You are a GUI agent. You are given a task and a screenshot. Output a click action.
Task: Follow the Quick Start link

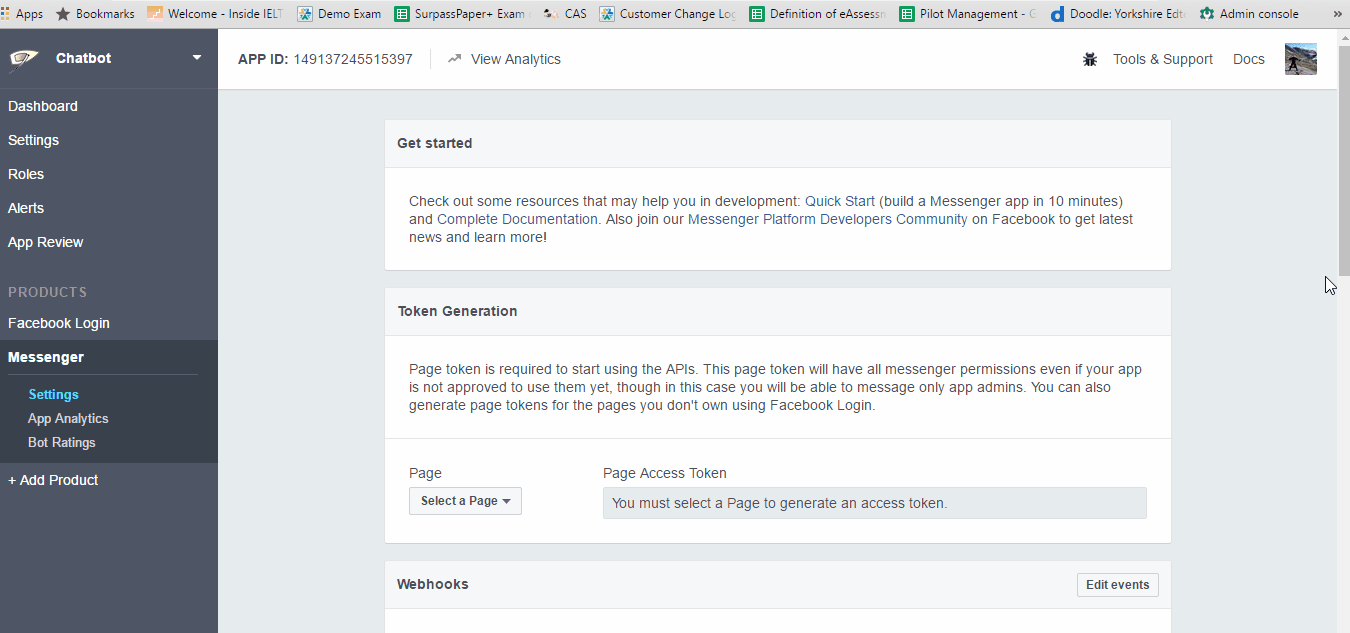pyautogui.click(x=840, y=201)
